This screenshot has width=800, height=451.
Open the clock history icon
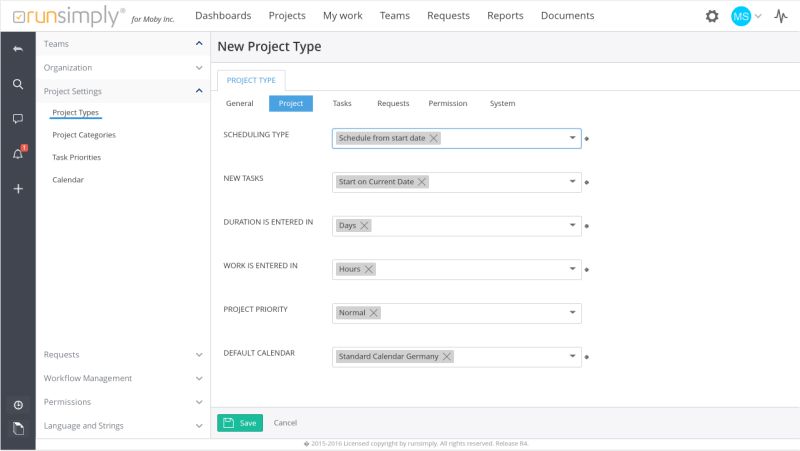[x=18, y=405]
